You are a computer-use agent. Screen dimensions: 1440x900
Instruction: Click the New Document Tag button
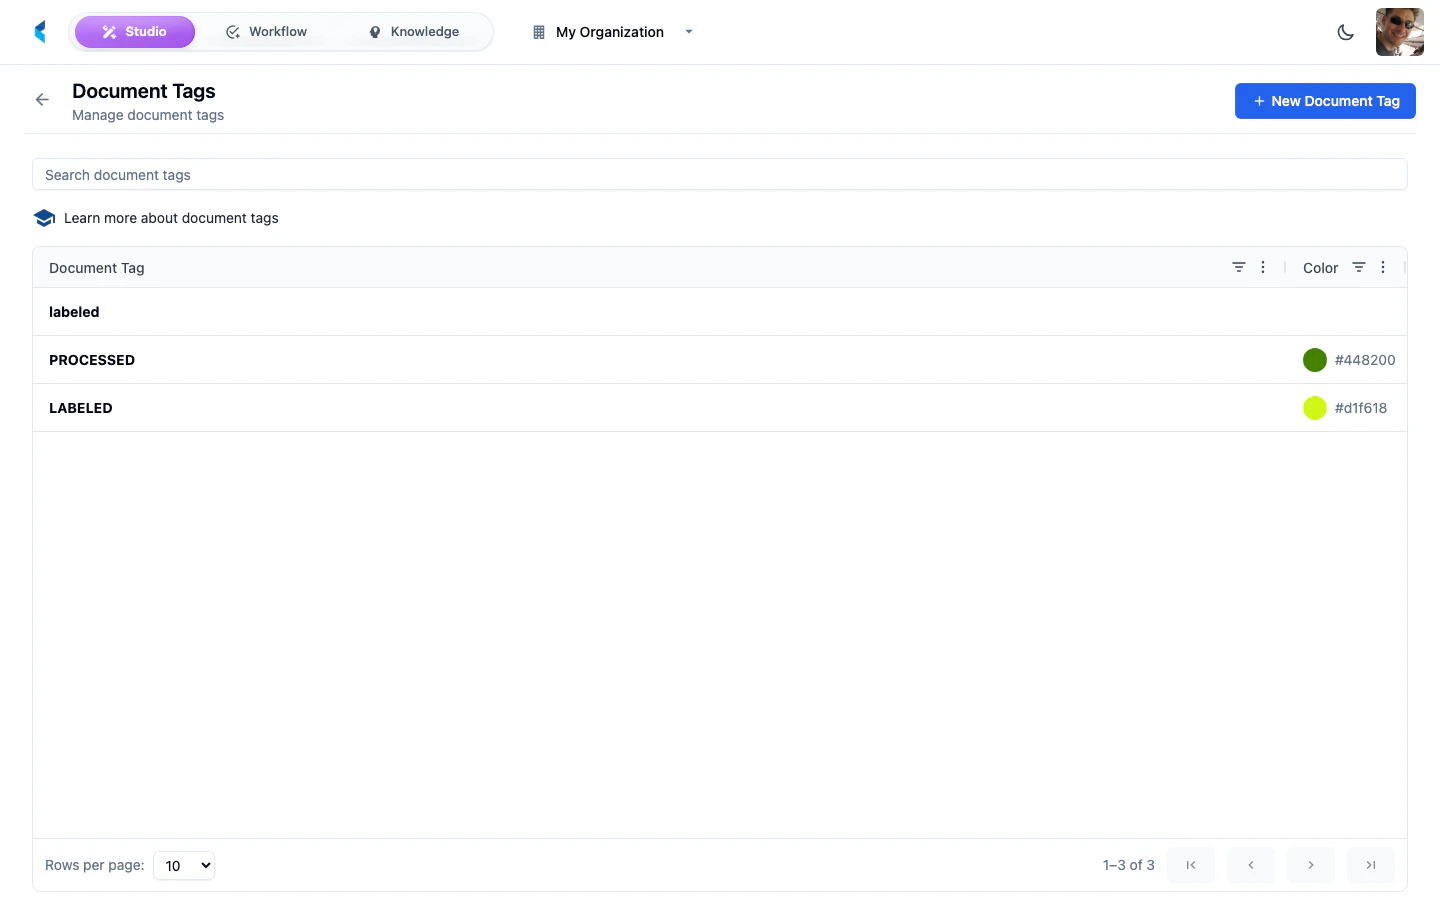click(1325, 100)
